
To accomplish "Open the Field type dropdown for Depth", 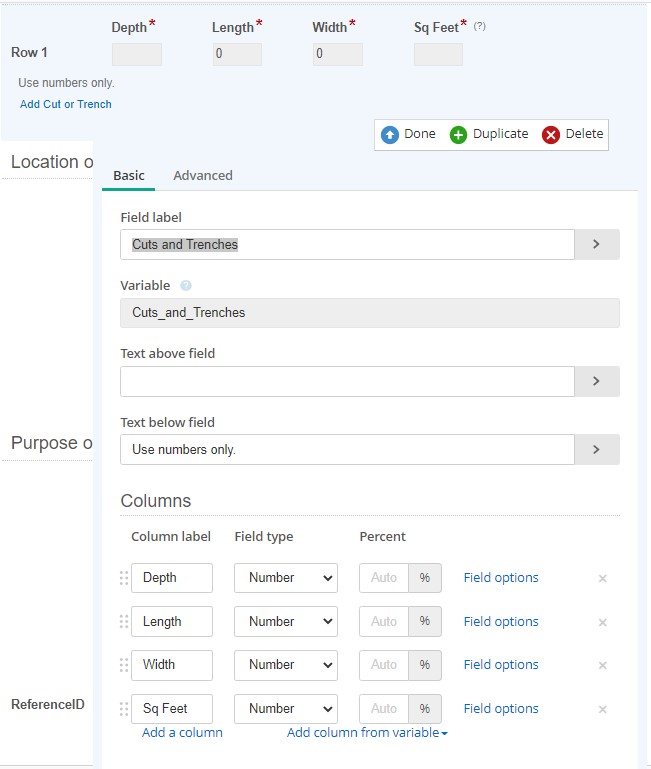I will [x=285, y=578].
